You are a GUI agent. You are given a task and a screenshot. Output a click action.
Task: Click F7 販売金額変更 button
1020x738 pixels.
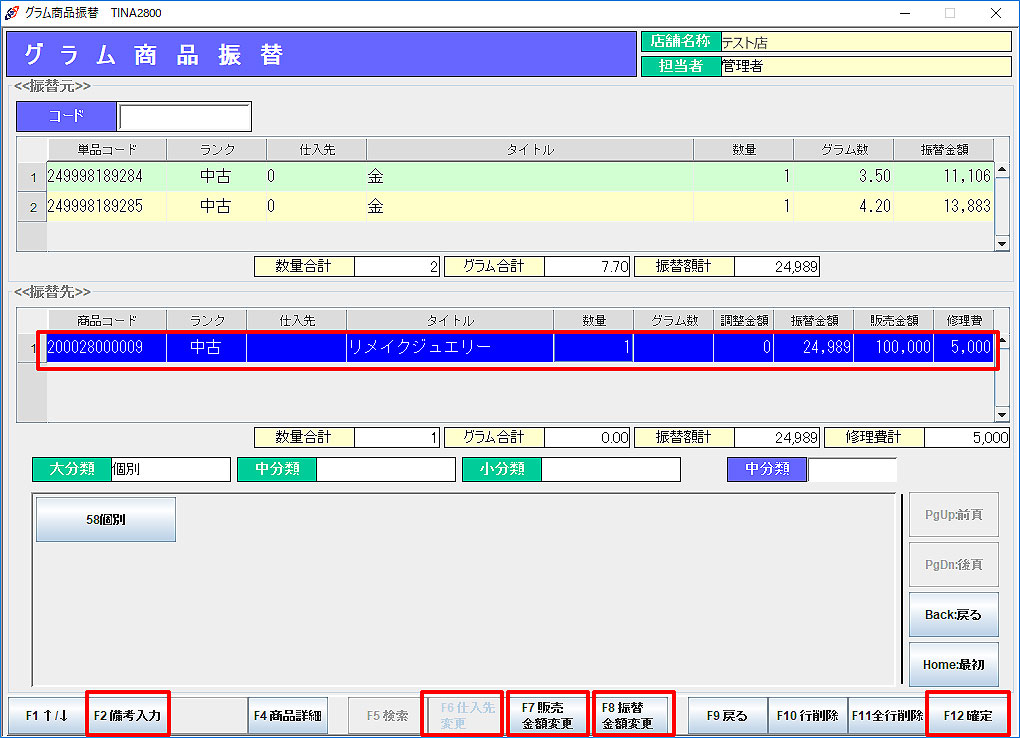coord(547,716)
